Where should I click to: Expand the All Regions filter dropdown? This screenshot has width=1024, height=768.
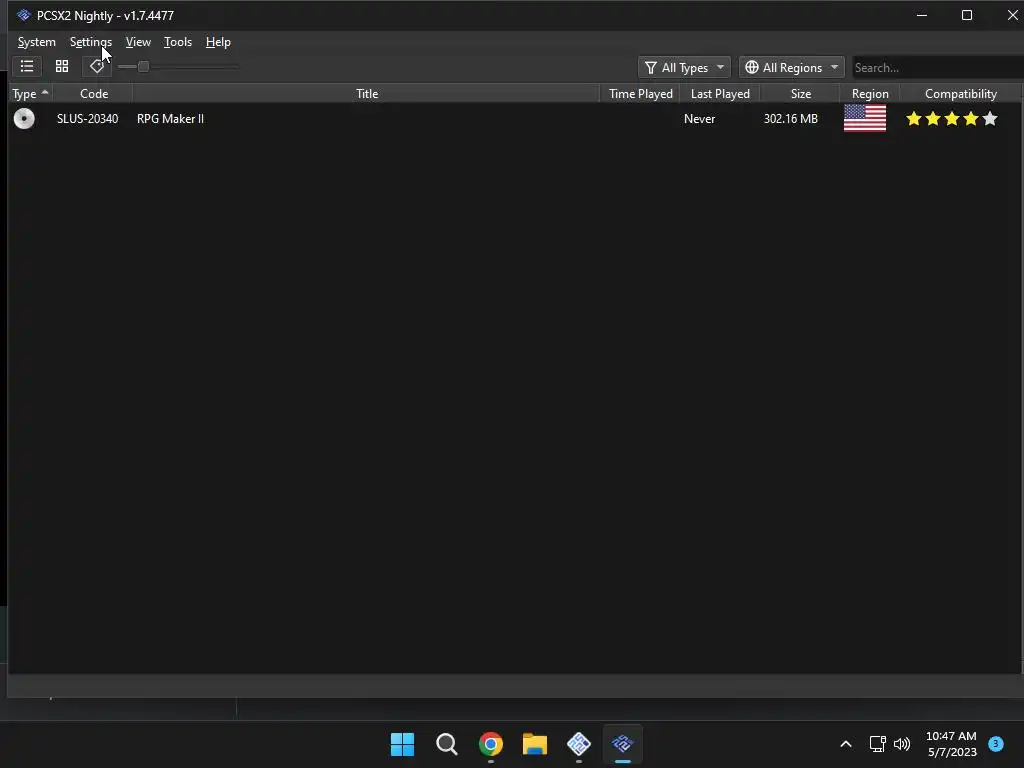[792, 67]
